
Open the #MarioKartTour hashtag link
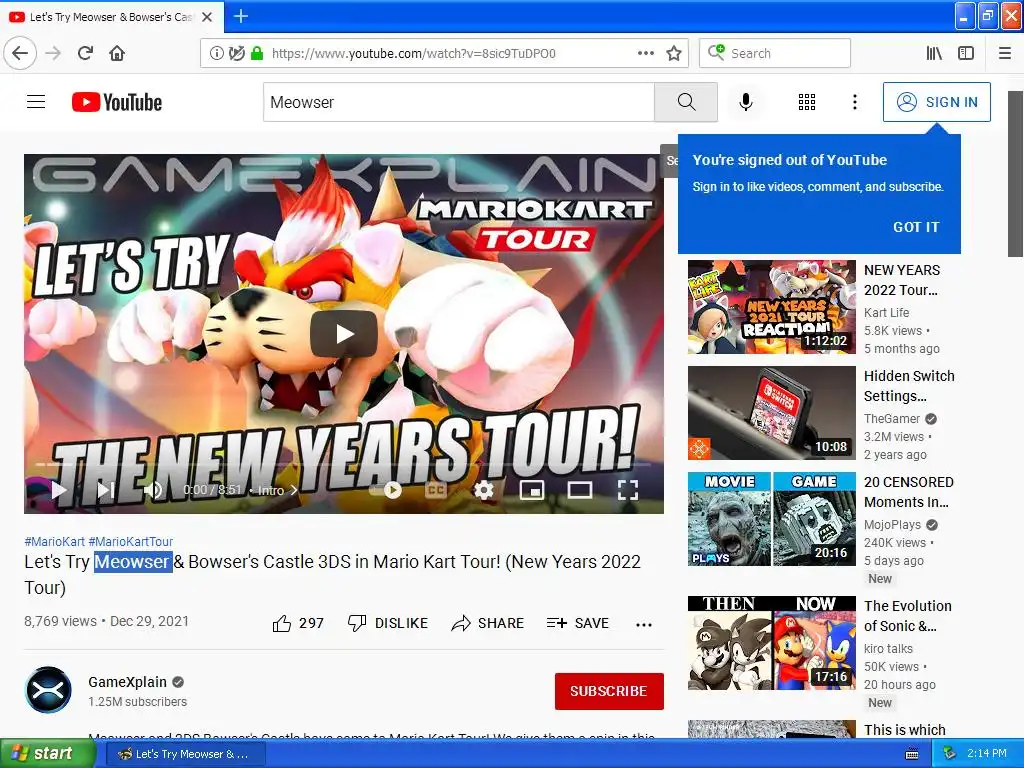(x=131, y=541)
